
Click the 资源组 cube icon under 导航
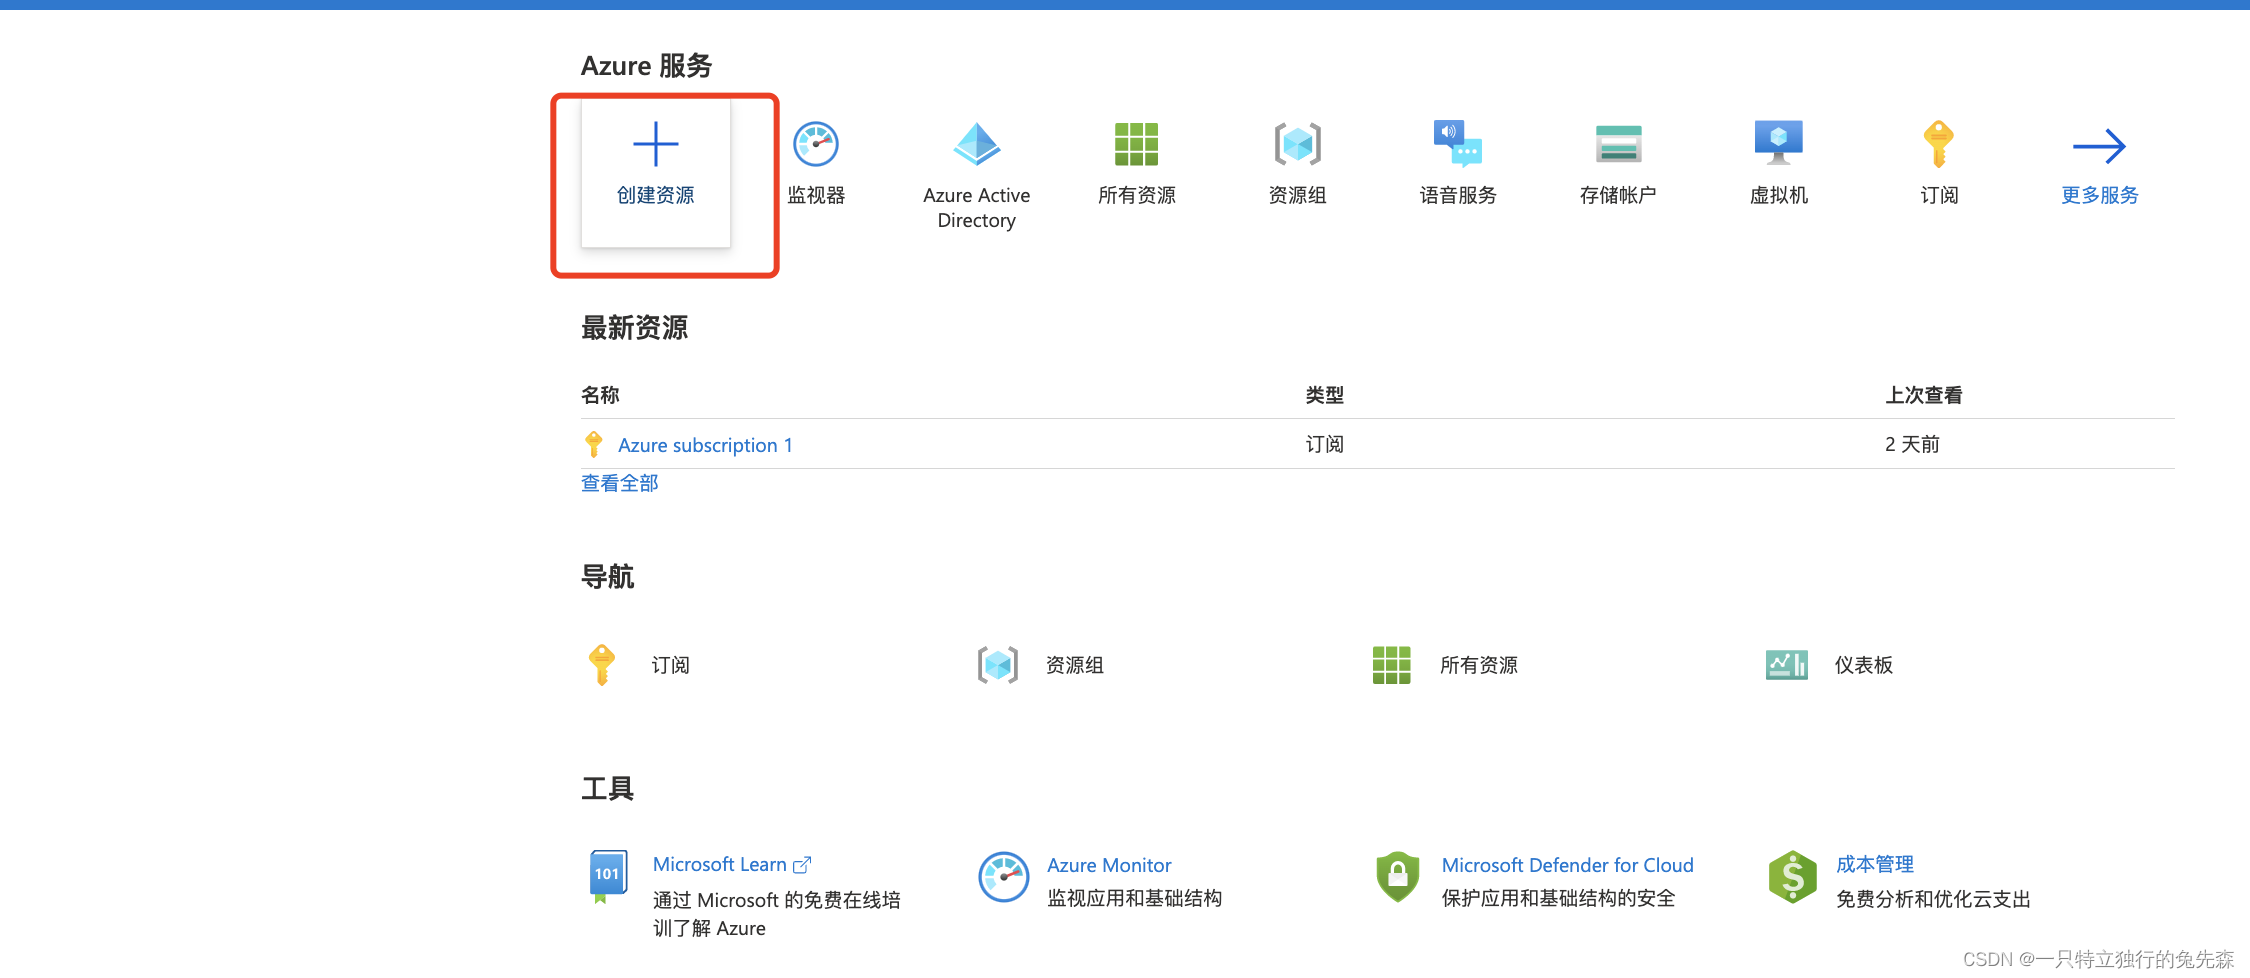[x=998, y=665]
